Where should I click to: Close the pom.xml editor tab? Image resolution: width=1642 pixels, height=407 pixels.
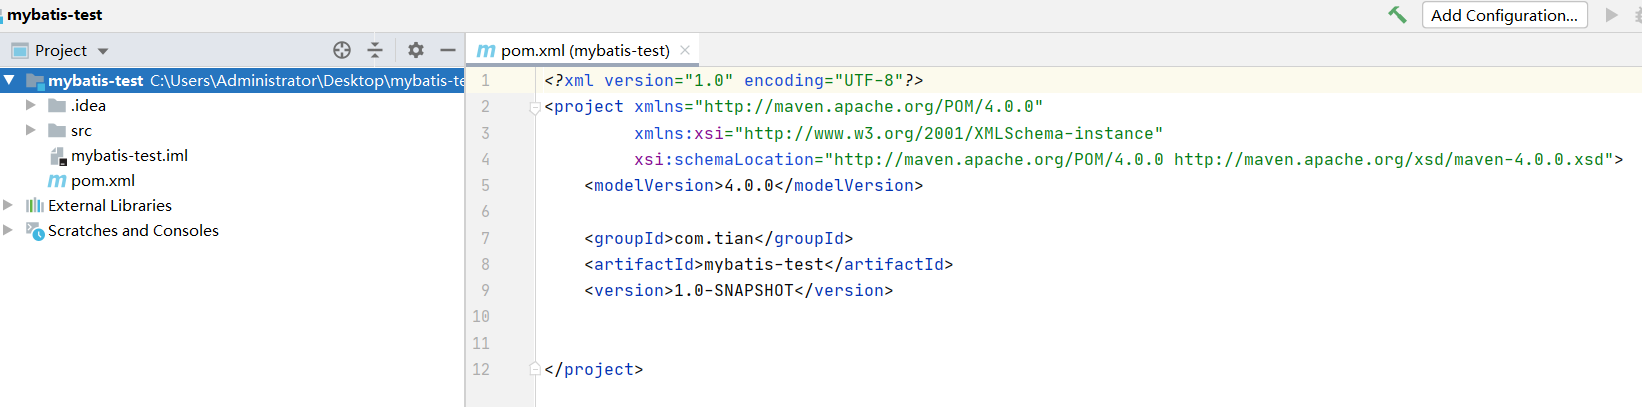click(685, 50)
